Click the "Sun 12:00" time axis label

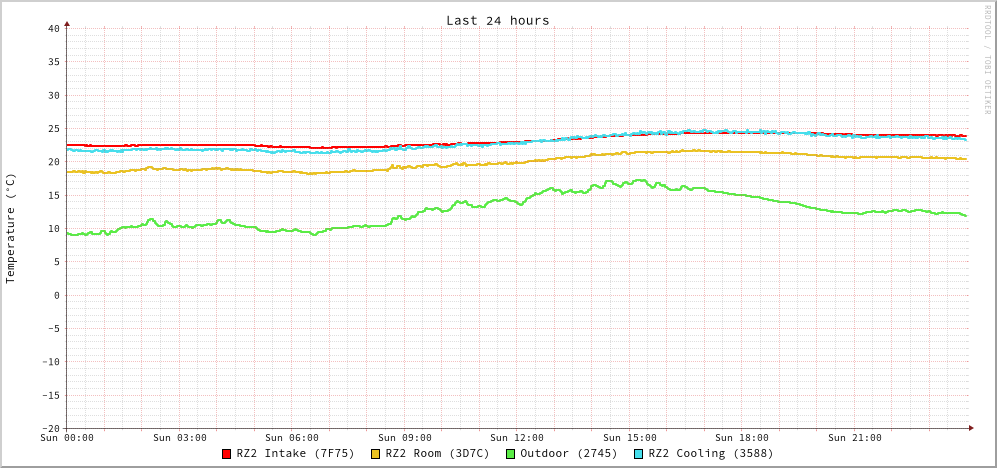[x=517, y=438]
